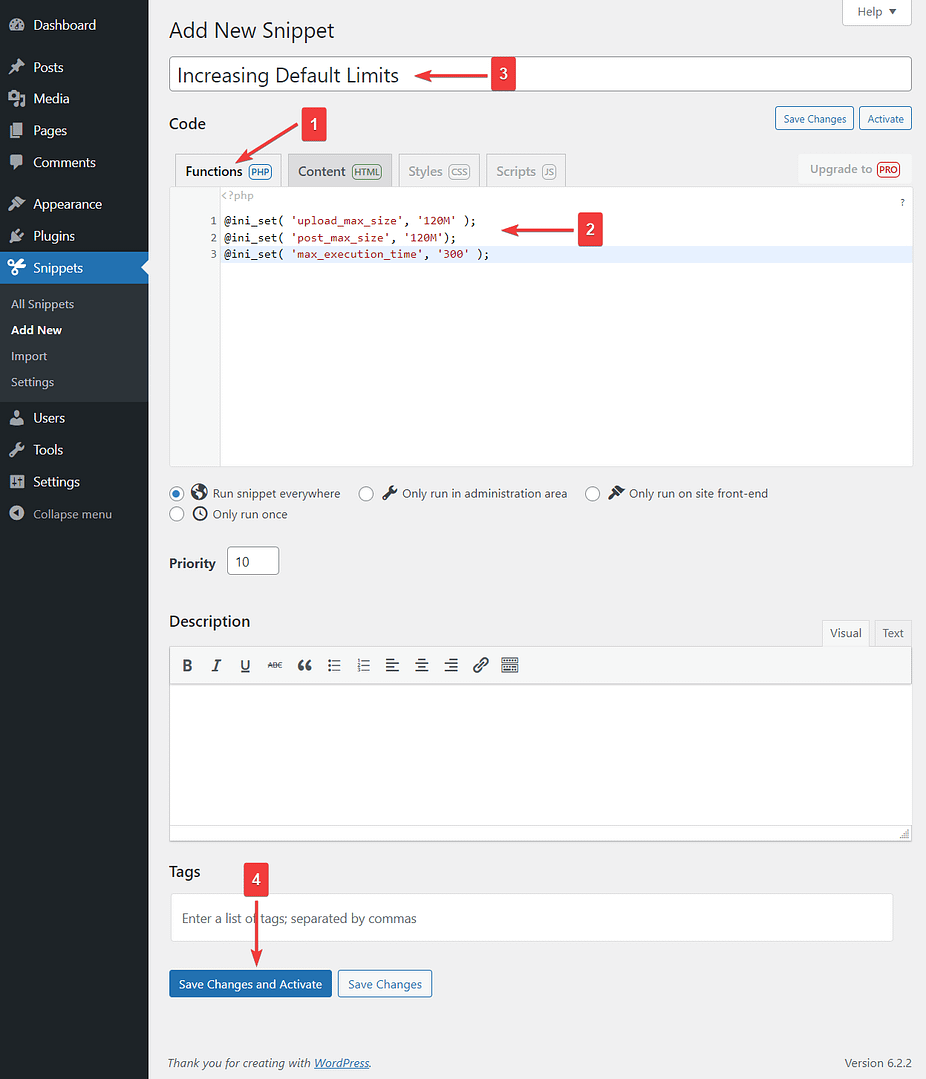Image resolution: width=926 pixels, height=1079 pixels.
Task: Select the Run snippet everywhere radio button
Action: pyautogui.click(x=176, y=493)
